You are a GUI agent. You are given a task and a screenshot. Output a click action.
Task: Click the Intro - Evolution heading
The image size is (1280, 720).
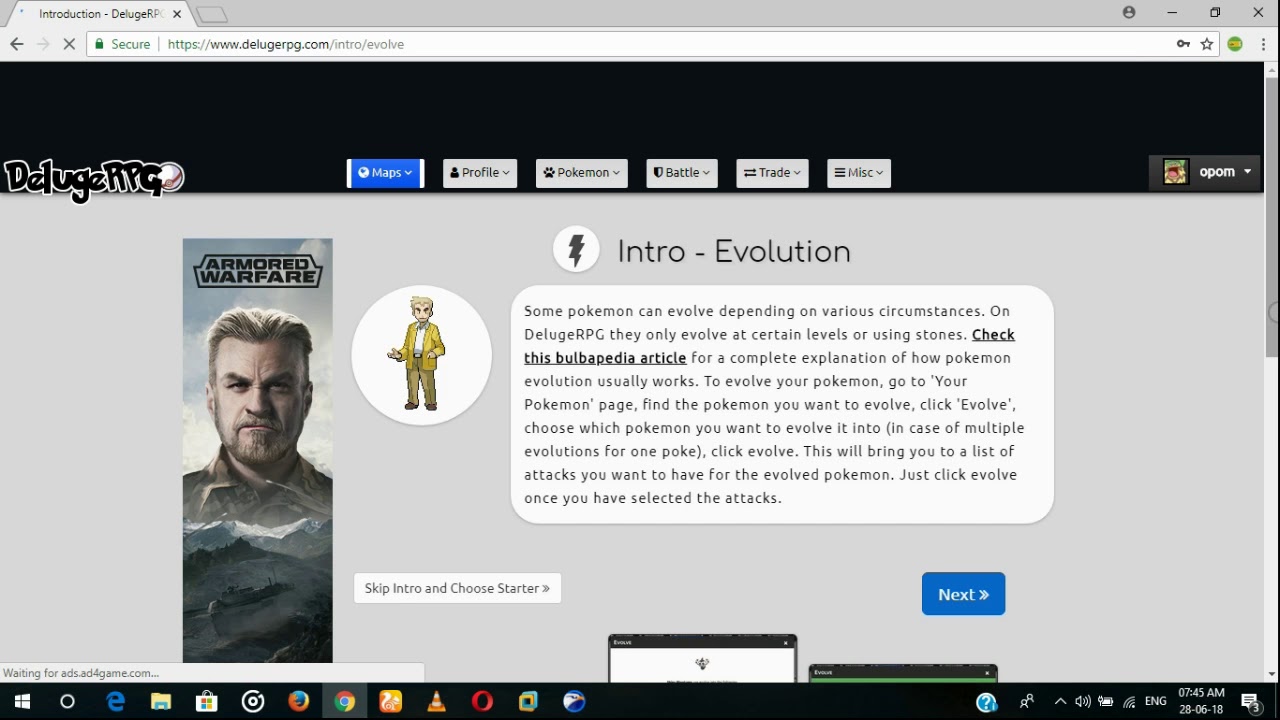point(734,251)
